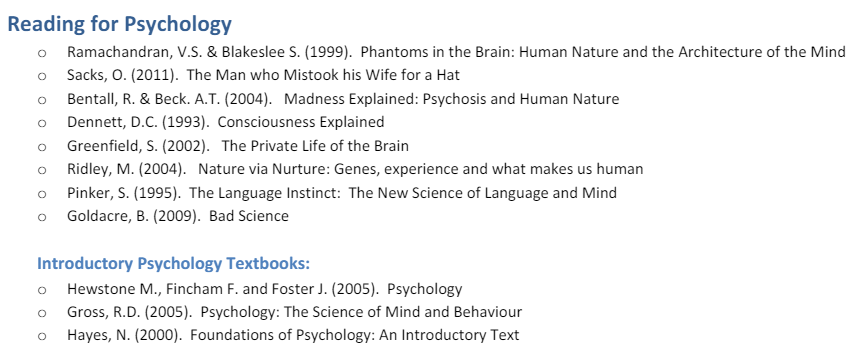Screen dimensions: 852x361
Task: Select the Dennett 'Consciousness Explained' line
Action: [225, 122]
